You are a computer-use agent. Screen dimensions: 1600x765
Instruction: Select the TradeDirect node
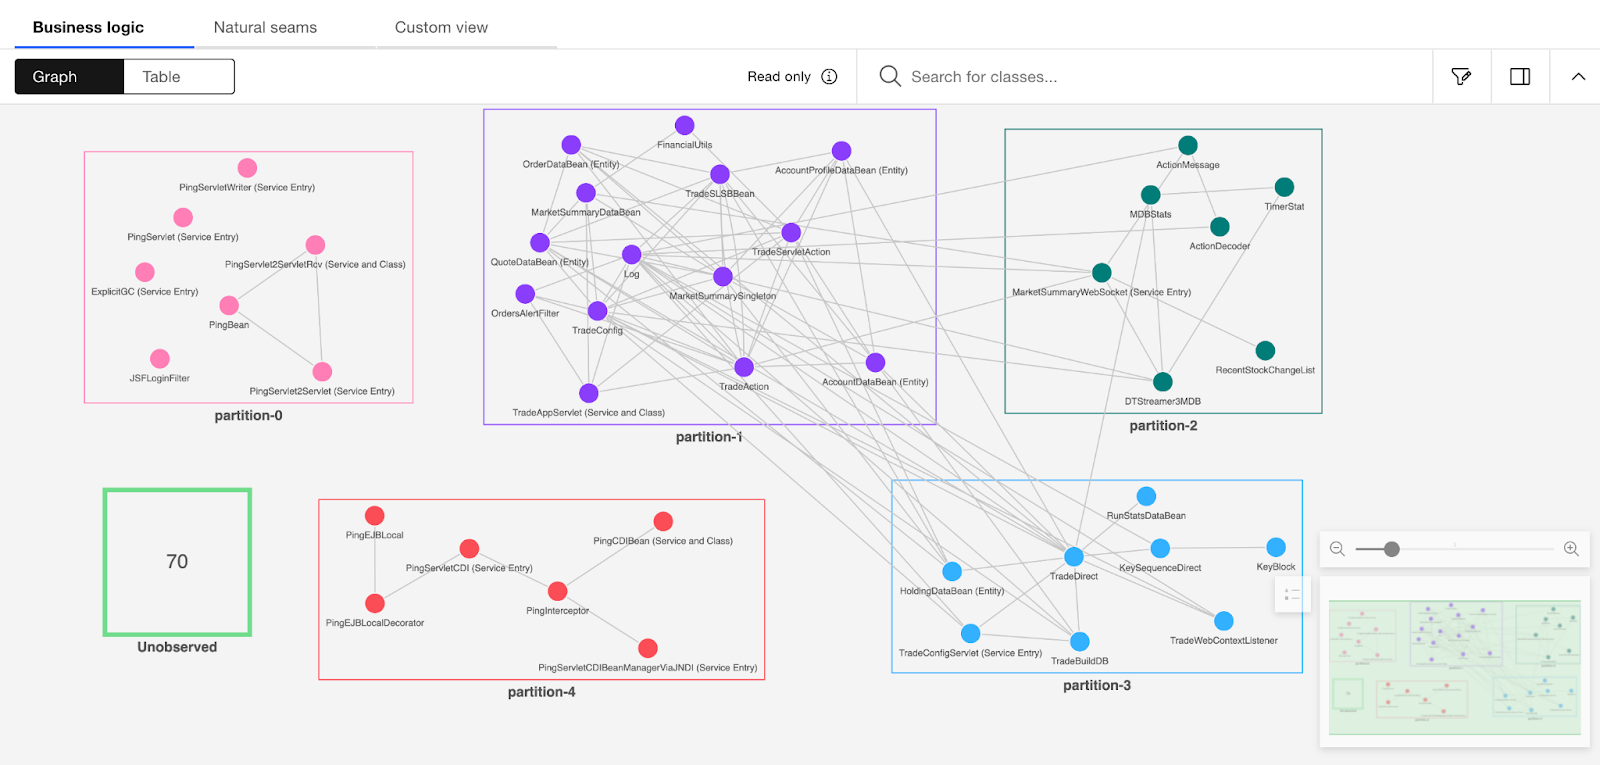click(1074, 557)
